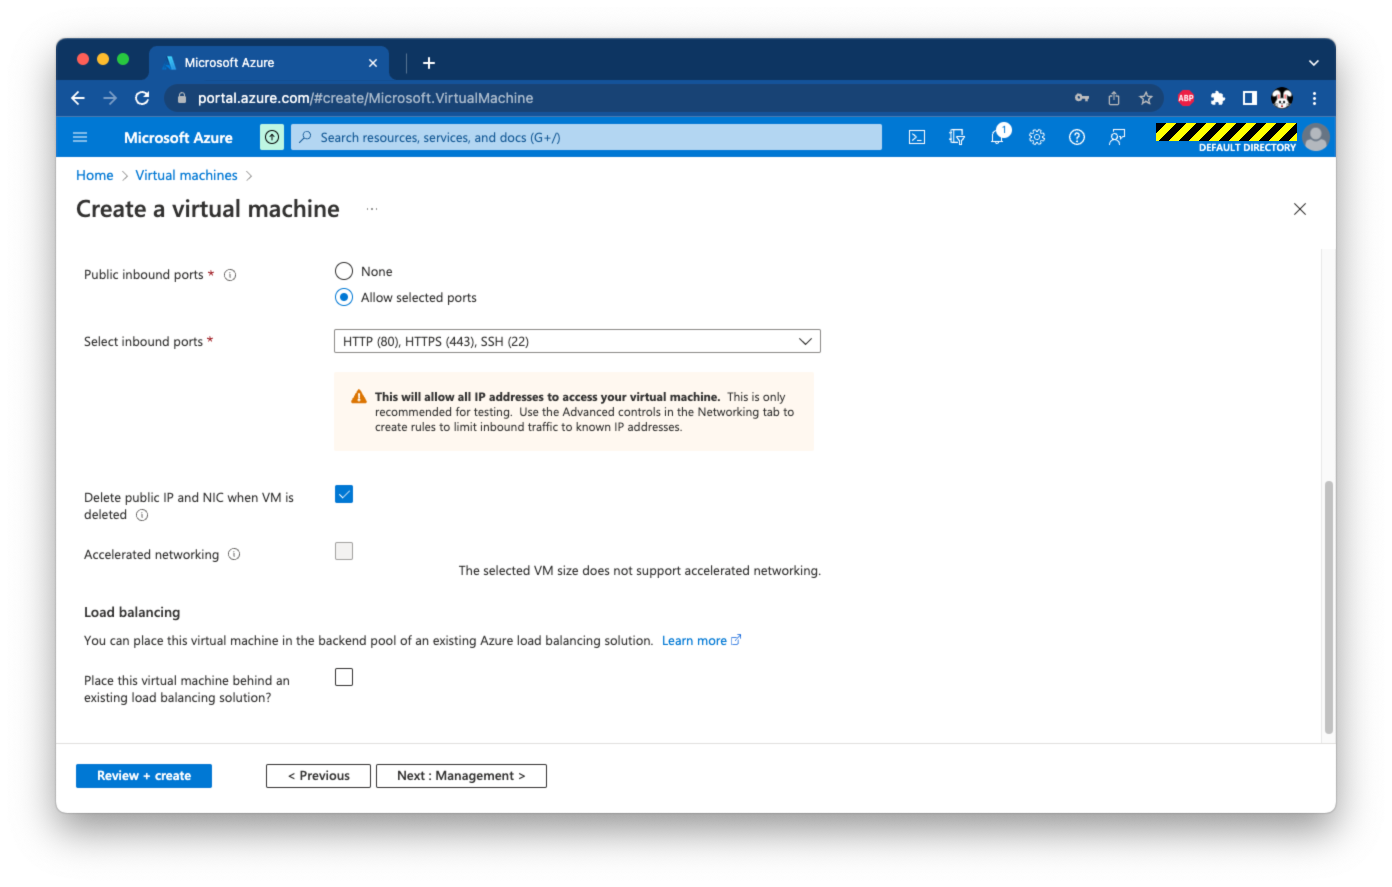
Task: Click the notifications bell icon
Action: pos(997,138)
